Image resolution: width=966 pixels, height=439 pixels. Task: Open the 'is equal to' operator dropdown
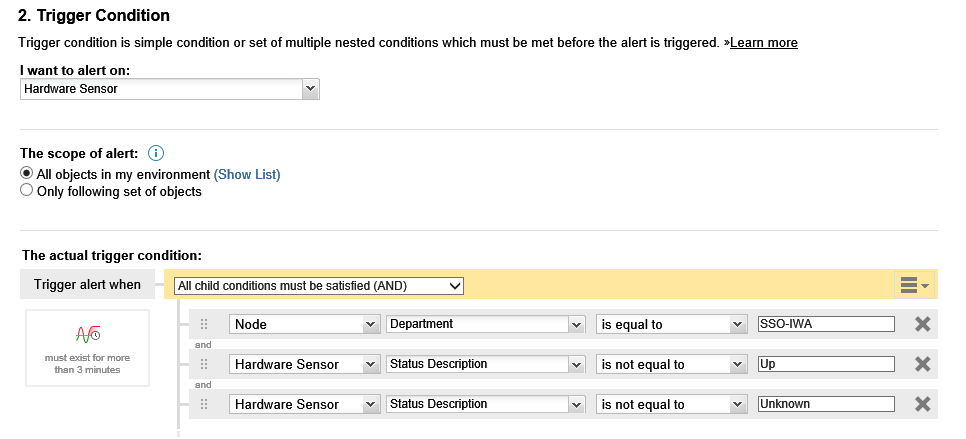pyautogui.click(x=671, y=324)
